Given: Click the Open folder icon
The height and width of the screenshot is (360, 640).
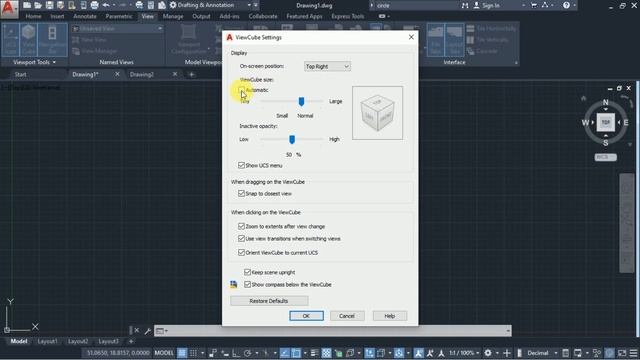Looking at the screenshot, I should [x=38, y=5].
